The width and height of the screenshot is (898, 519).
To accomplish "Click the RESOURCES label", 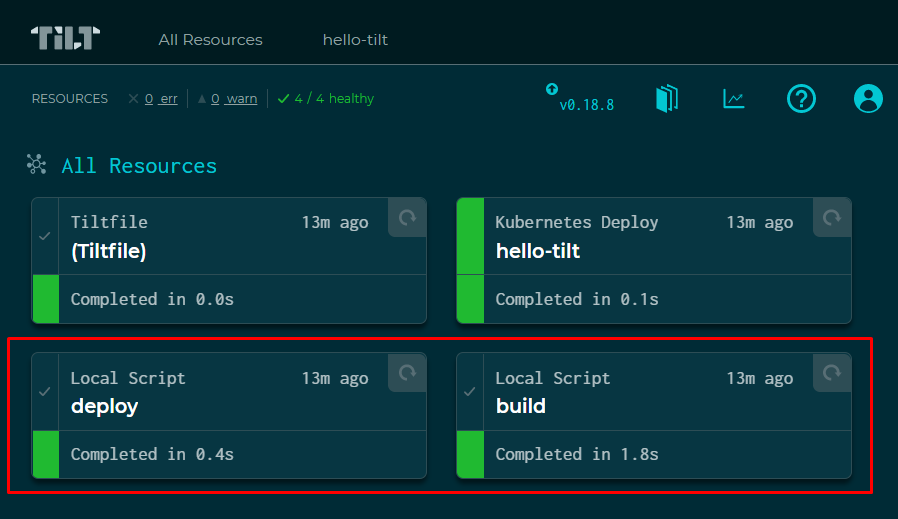I will point(70,99).
